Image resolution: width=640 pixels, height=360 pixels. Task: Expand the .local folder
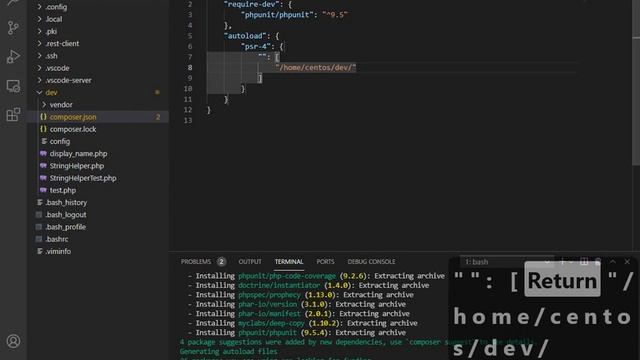click(39, 19)
